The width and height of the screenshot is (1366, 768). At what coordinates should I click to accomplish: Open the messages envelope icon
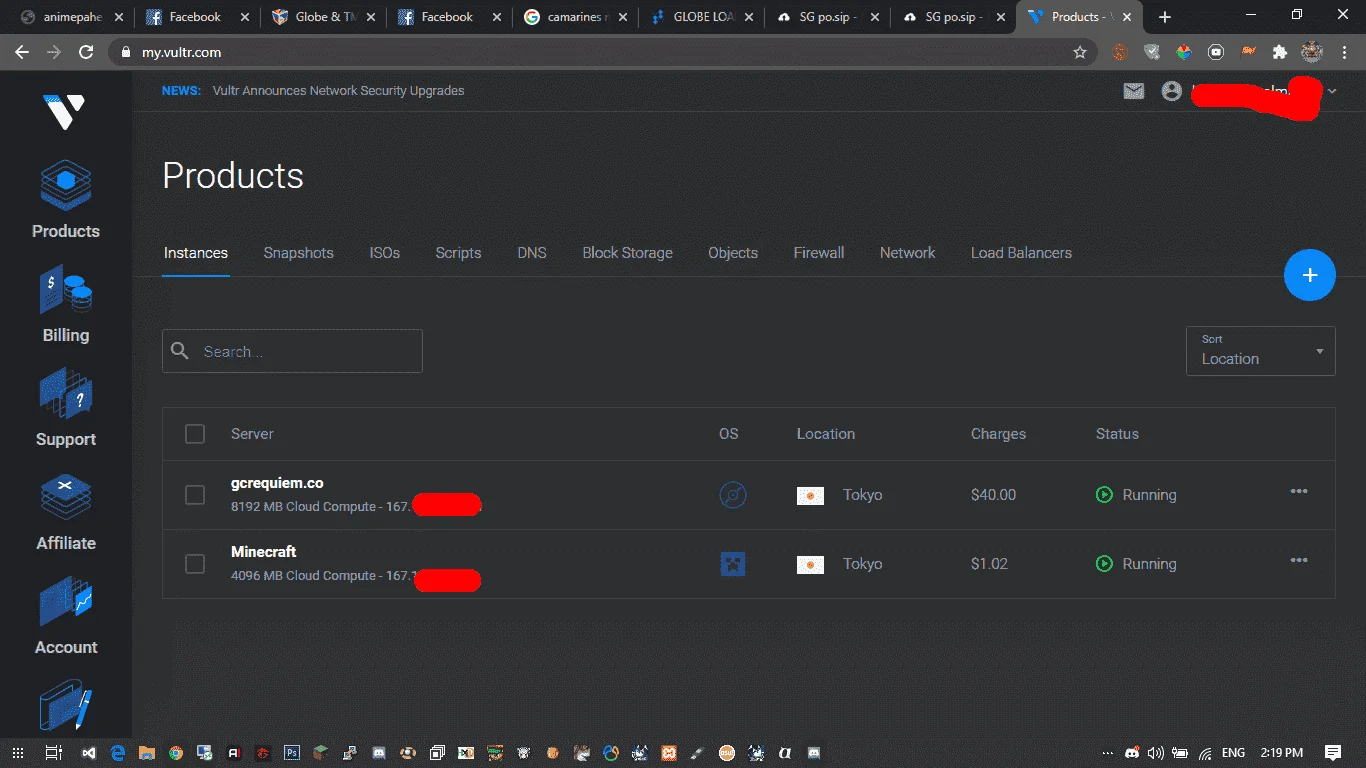point(1133,91)
